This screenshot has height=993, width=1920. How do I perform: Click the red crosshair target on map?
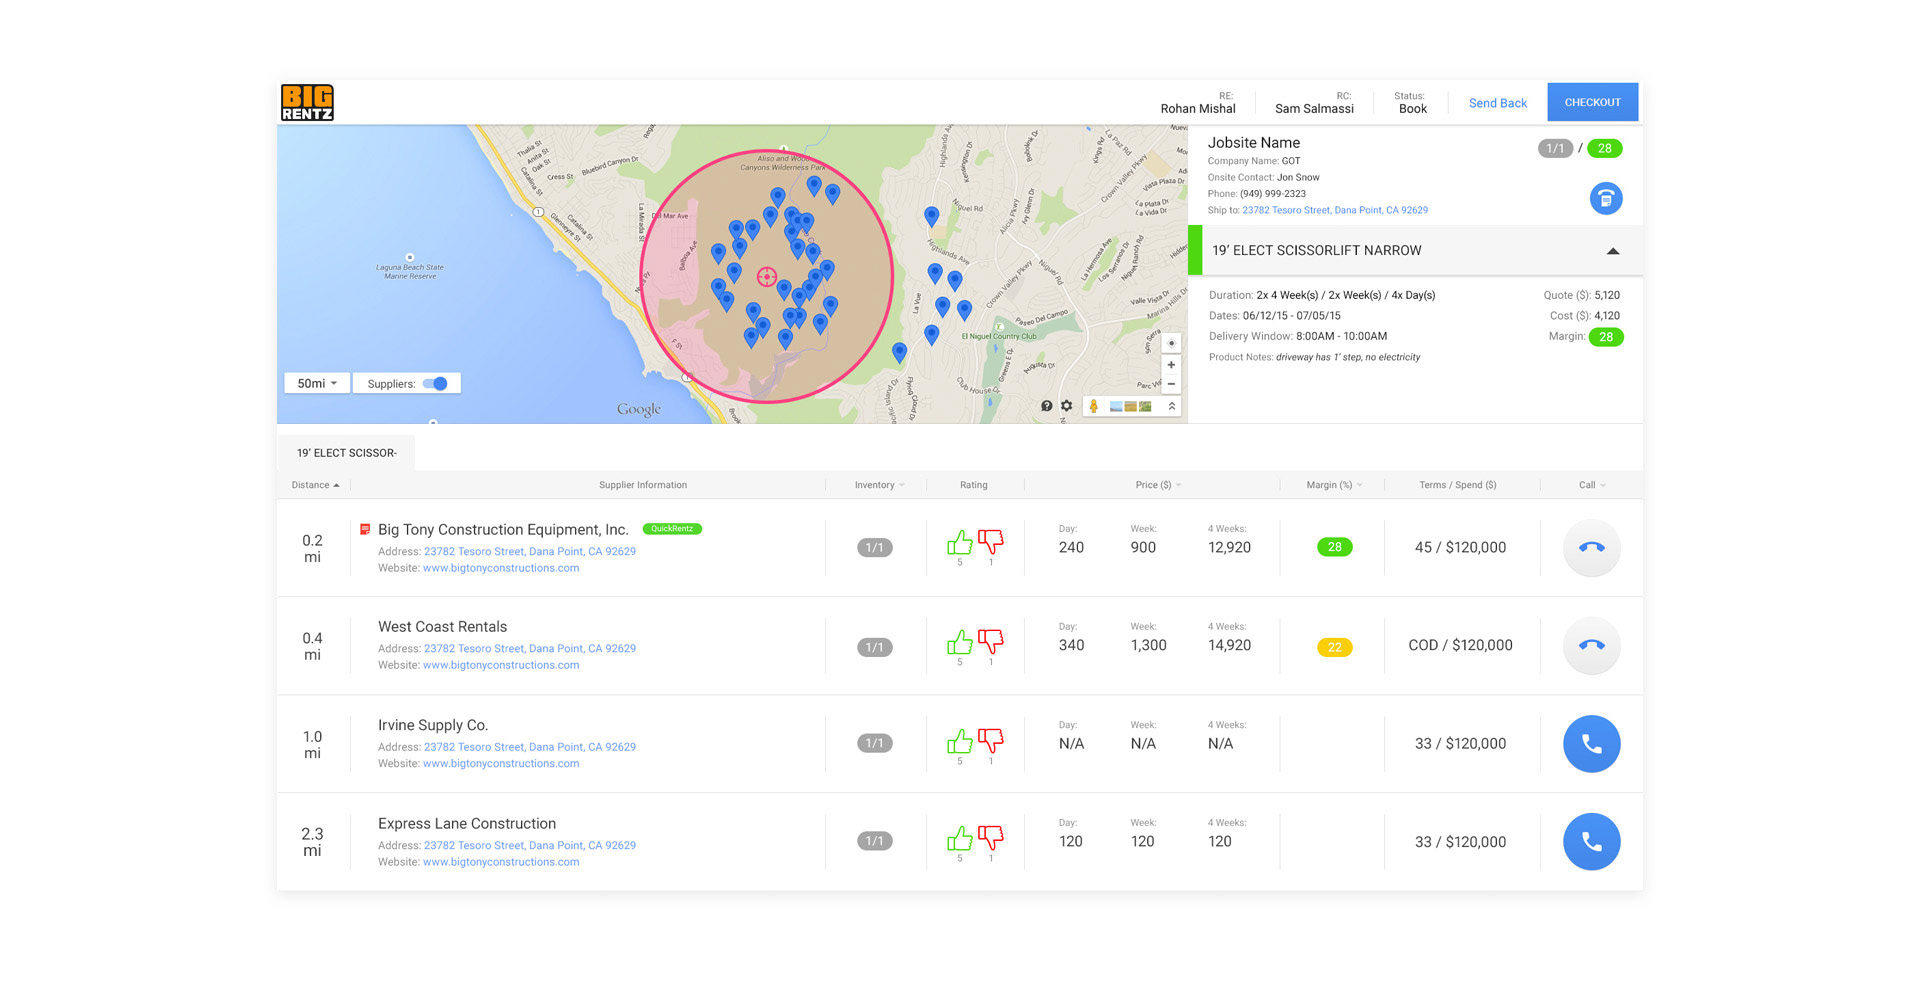point(767,277)
